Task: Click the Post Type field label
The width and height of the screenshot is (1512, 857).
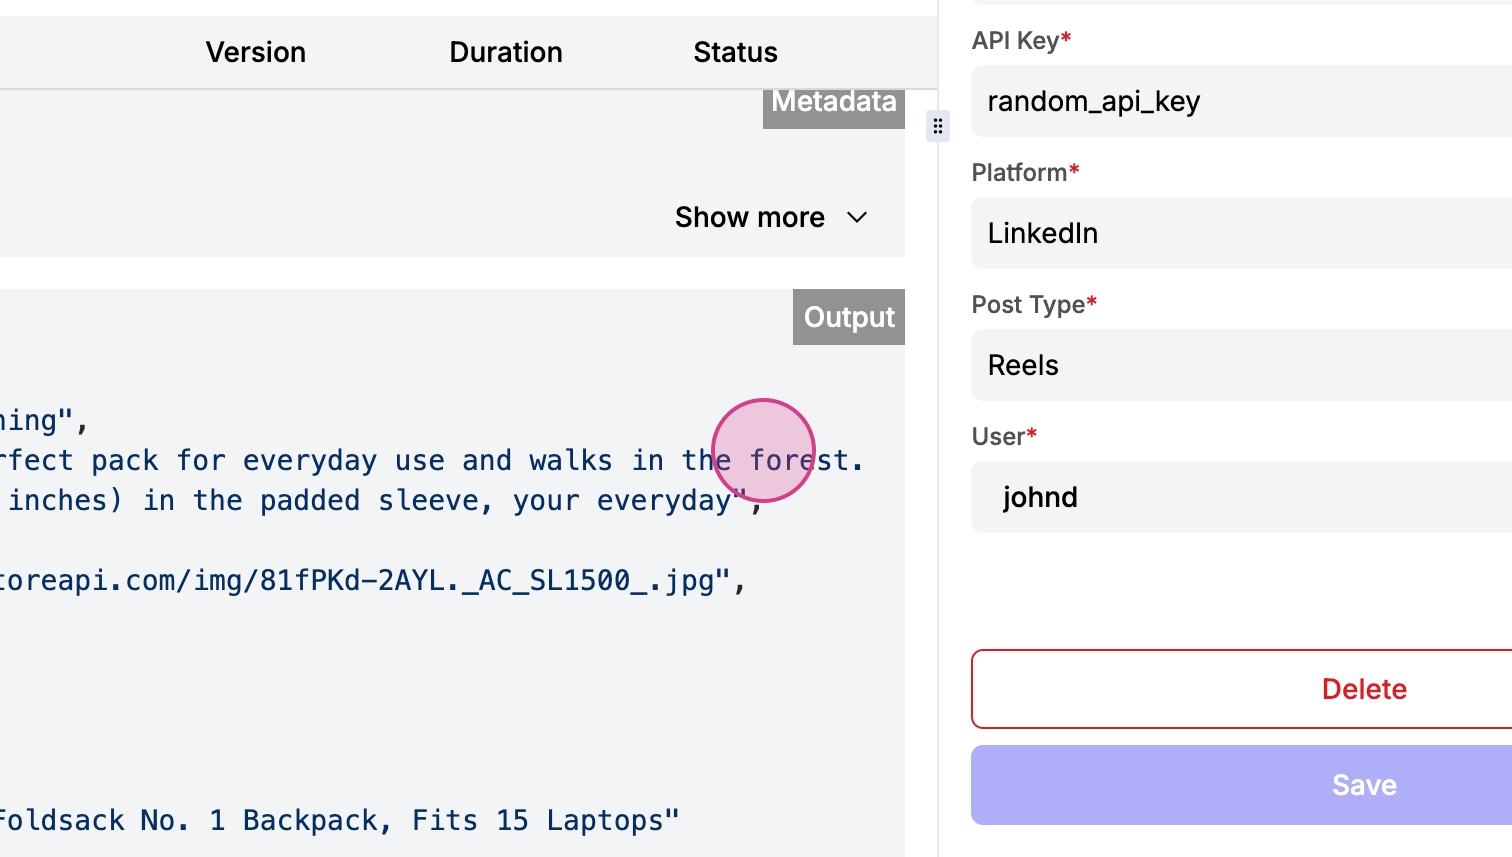Action: coord(1028,305)
